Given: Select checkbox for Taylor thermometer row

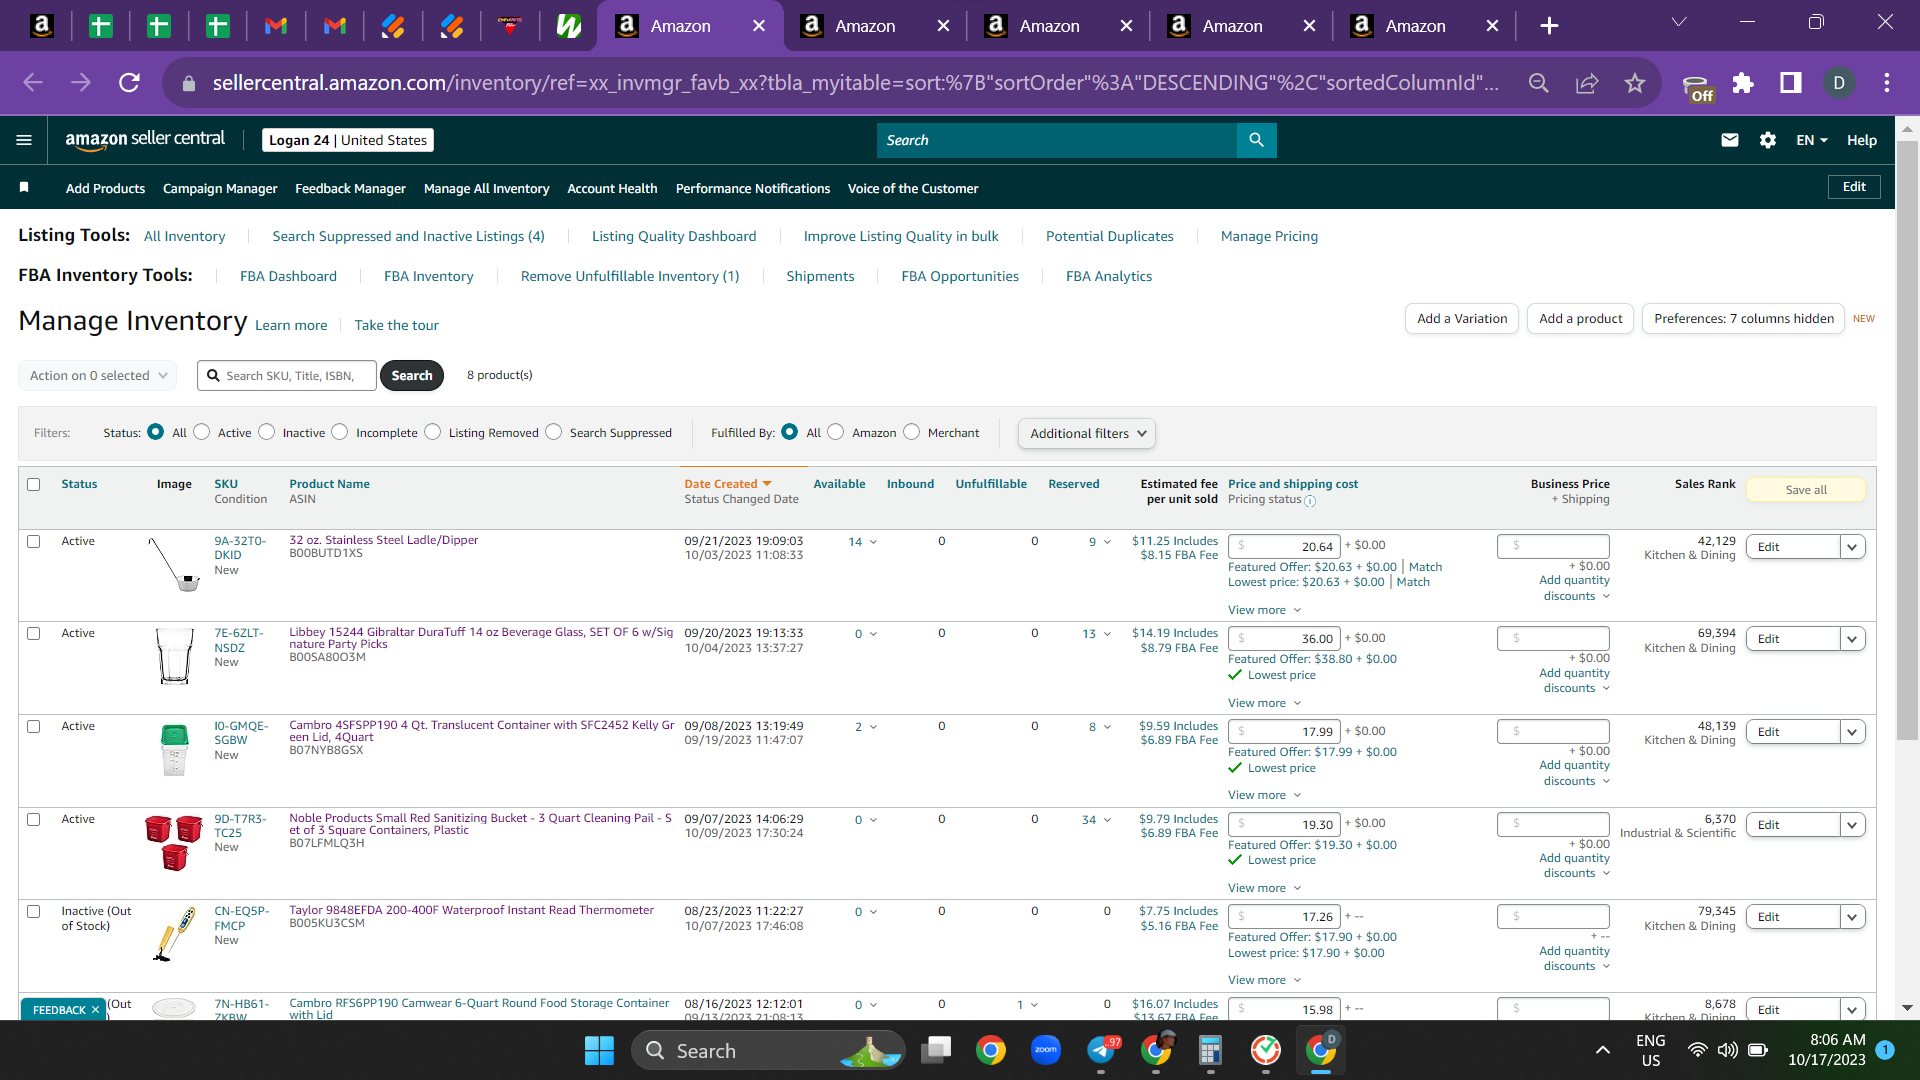Looking at the screenshot, I should [x=34, y=911].
